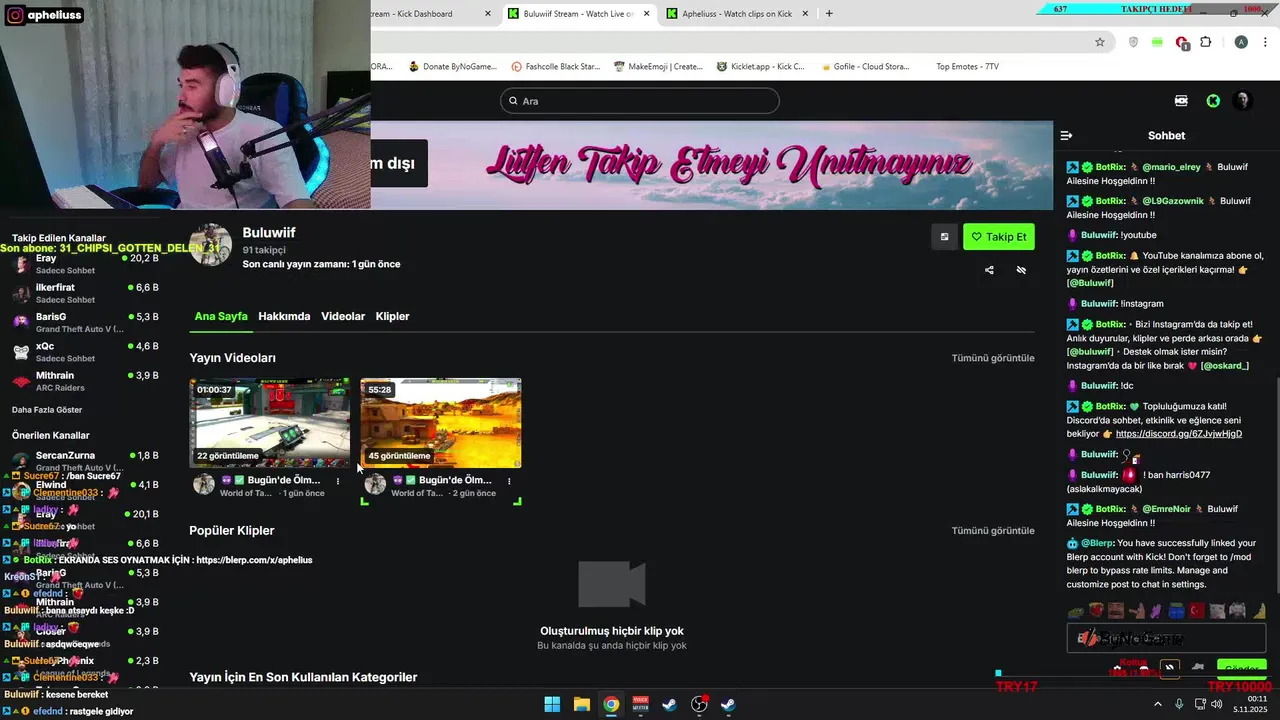The image size is (1280, 720).
Task: Select Turkish flag emote in chat emote row
Action: 1197,610
